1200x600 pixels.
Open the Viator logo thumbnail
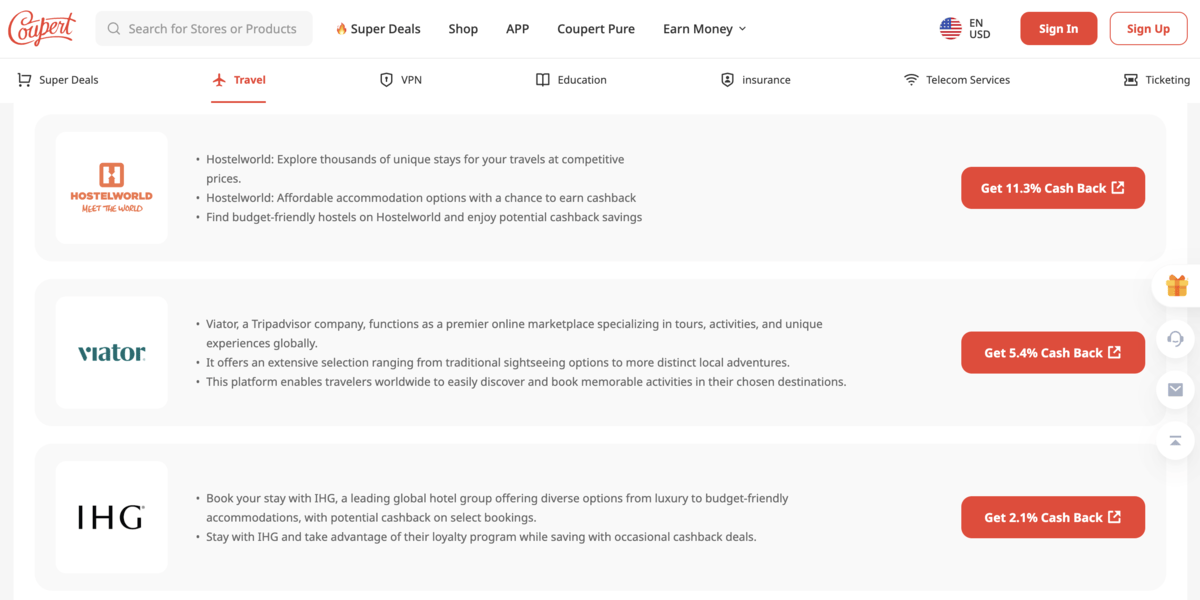[x=112, y=353]
